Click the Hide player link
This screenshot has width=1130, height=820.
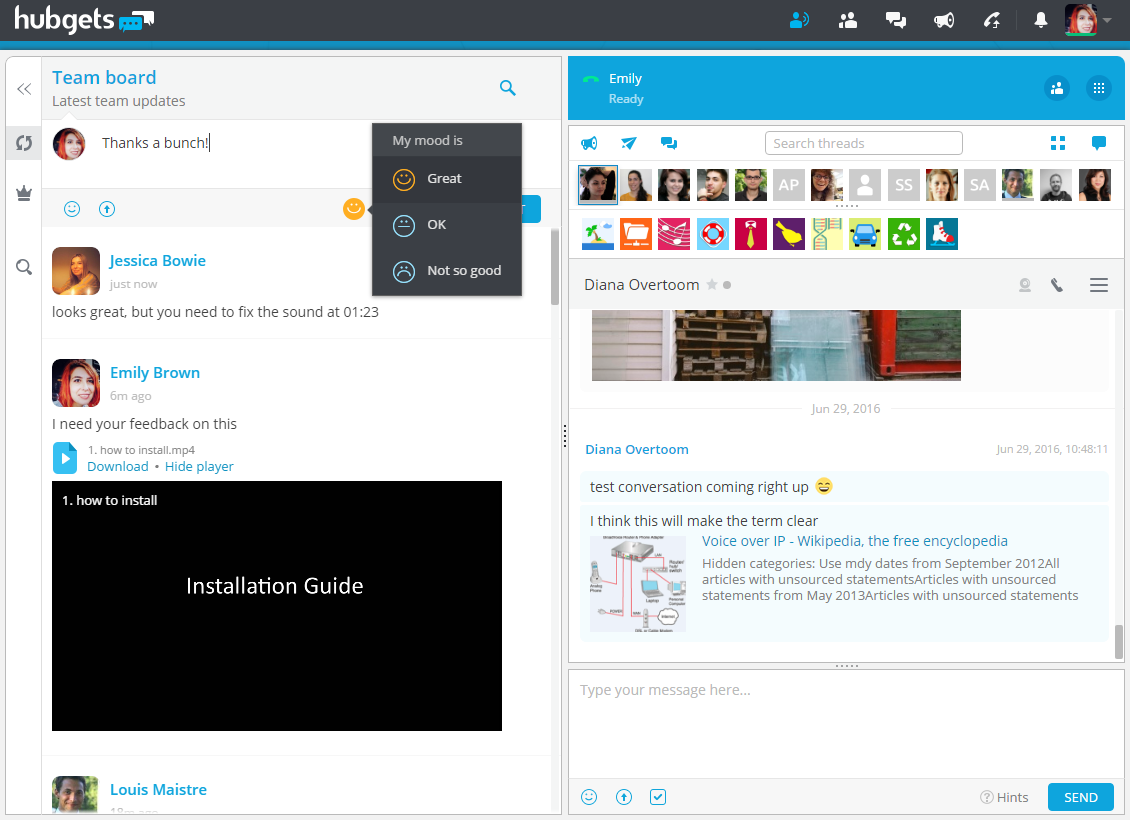point(199,466)
